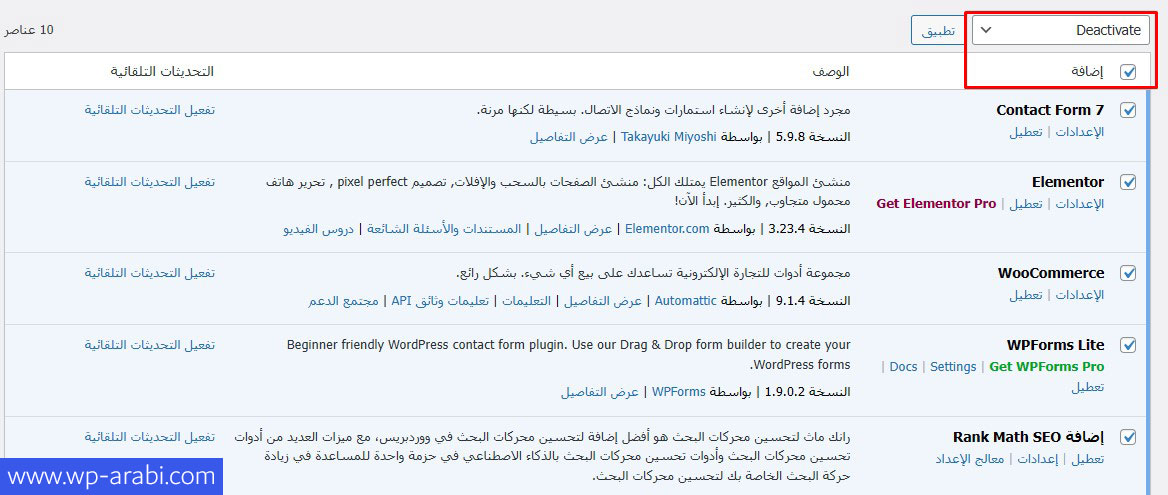Open the Automattic author link
This screenshot has width=1168, height=495.
[685, 301]
